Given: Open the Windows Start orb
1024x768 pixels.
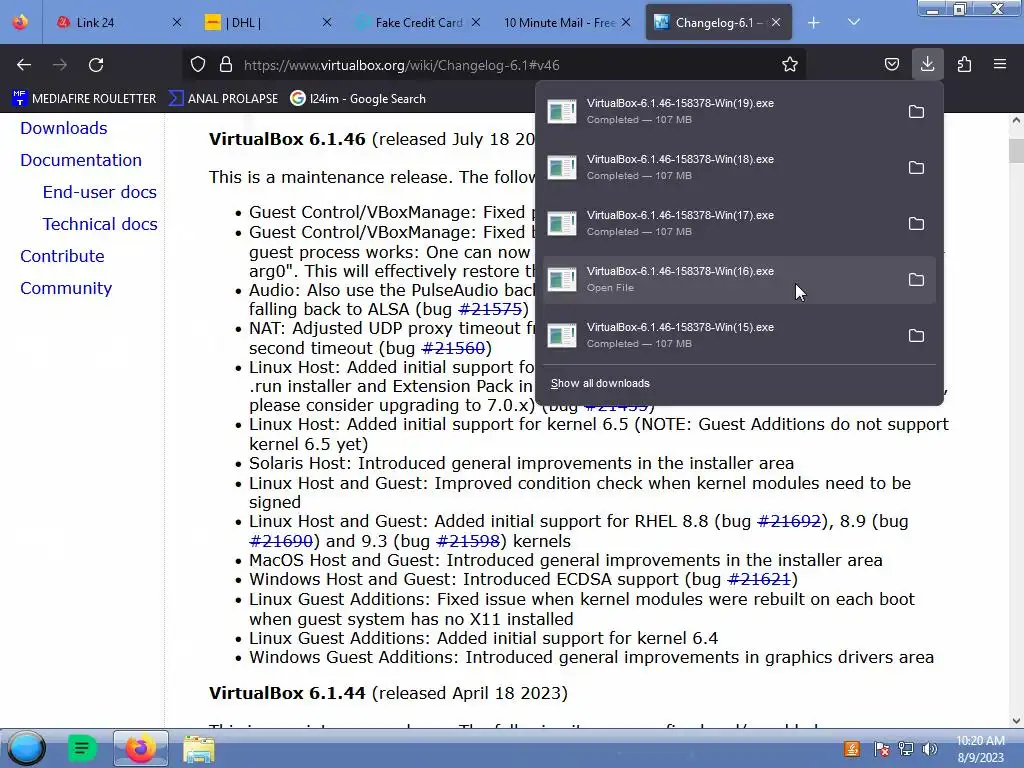Looking at the screenshot, I should [26, 748].
